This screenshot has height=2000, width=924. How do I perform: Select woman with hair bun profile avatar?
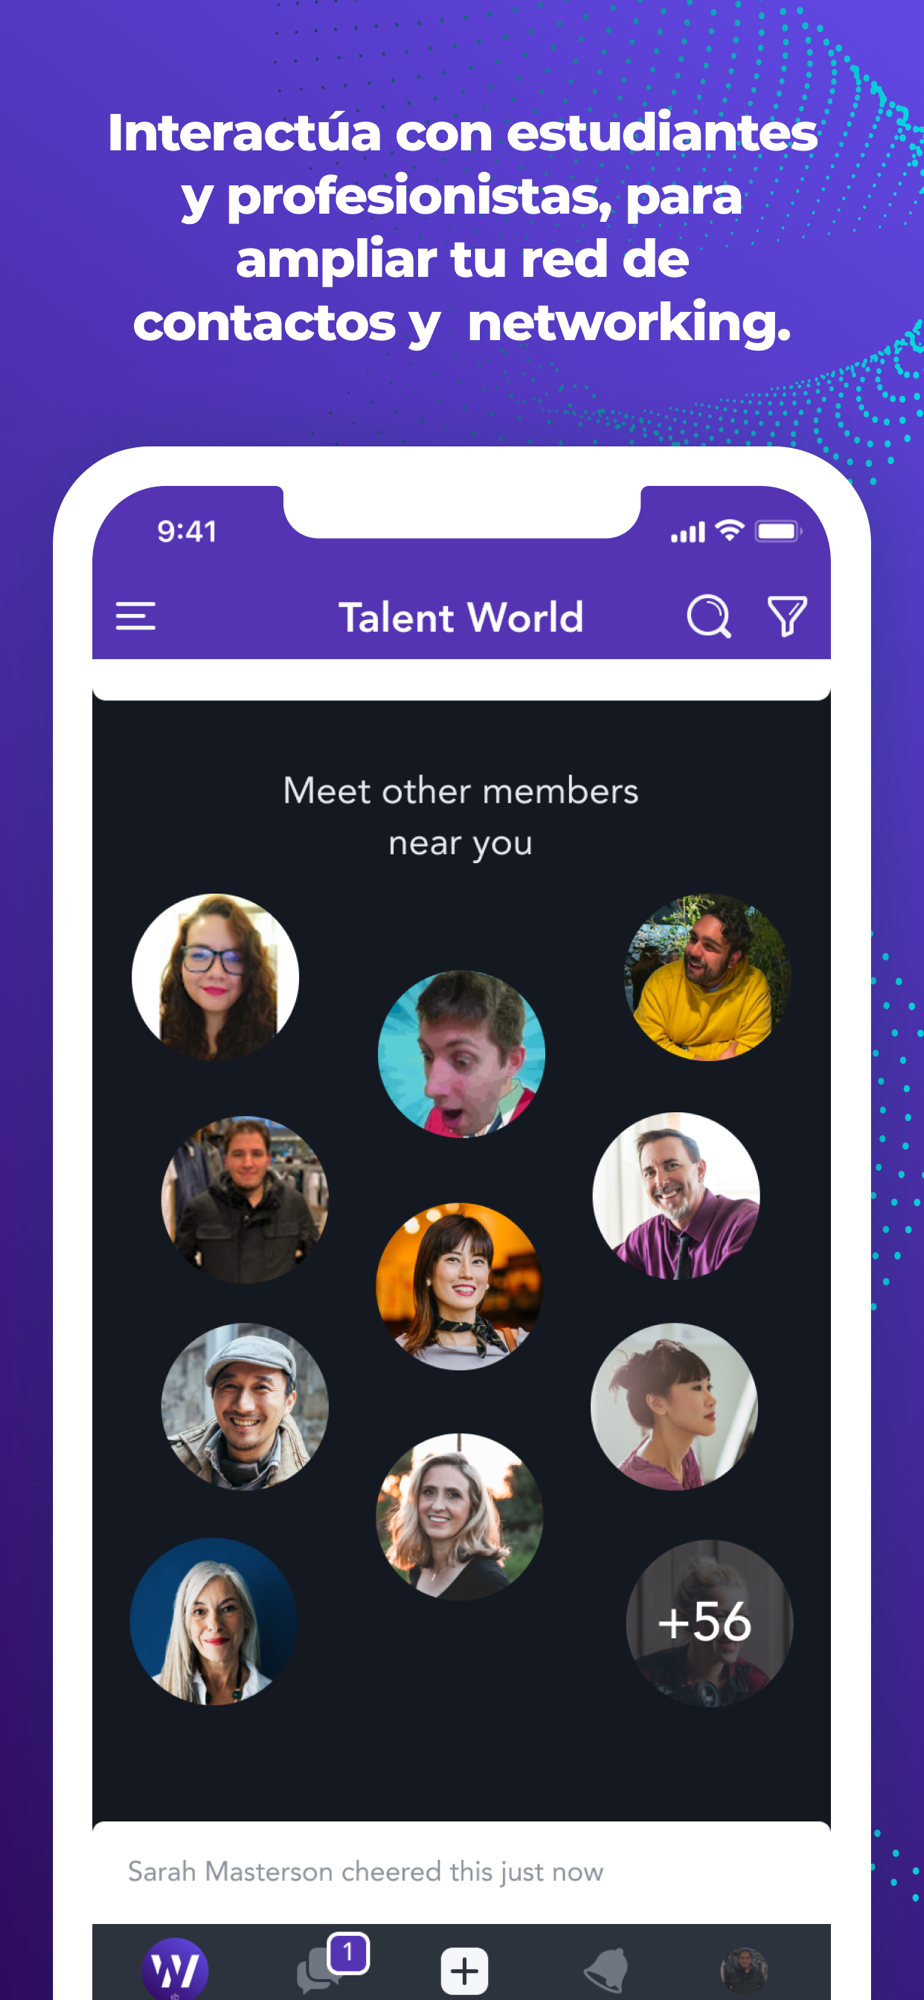674,1407
